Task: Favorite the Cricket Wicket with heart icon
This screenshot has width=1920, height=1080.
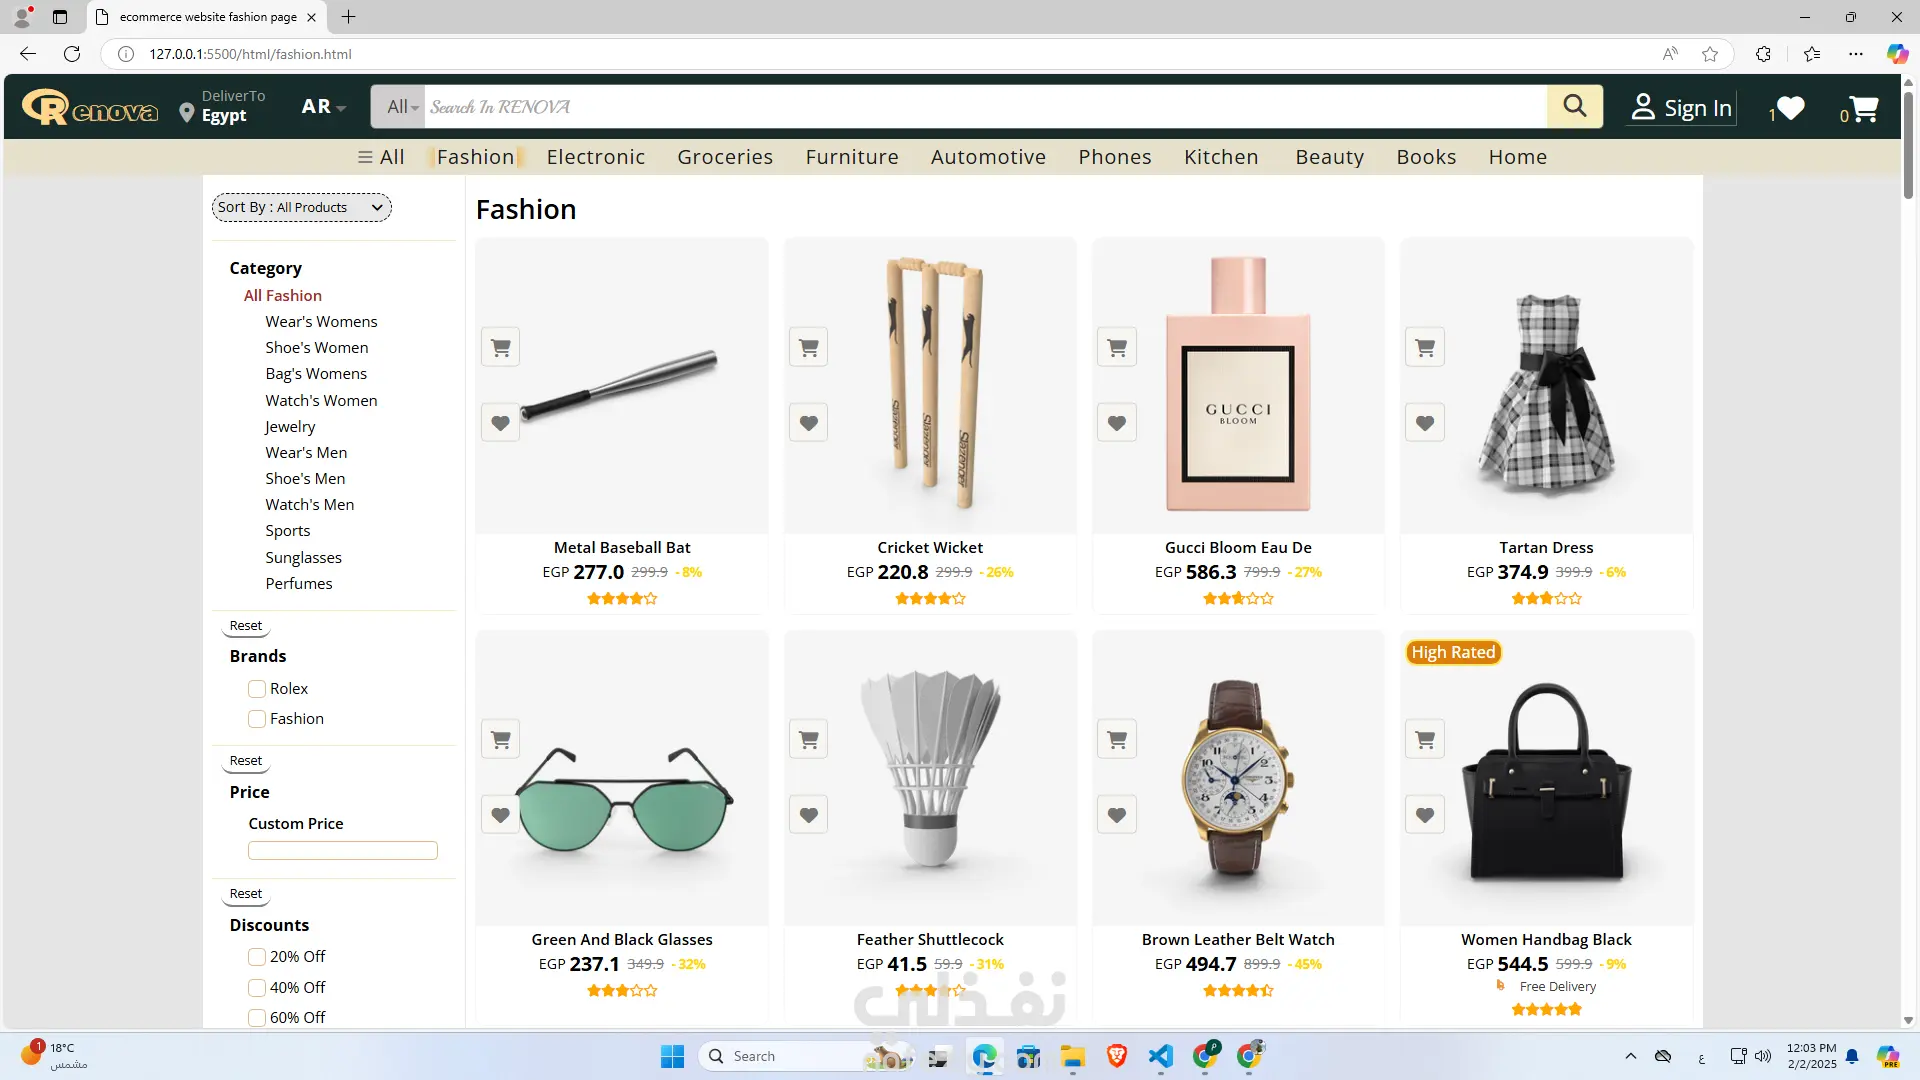Action: (x=808, y=423)
